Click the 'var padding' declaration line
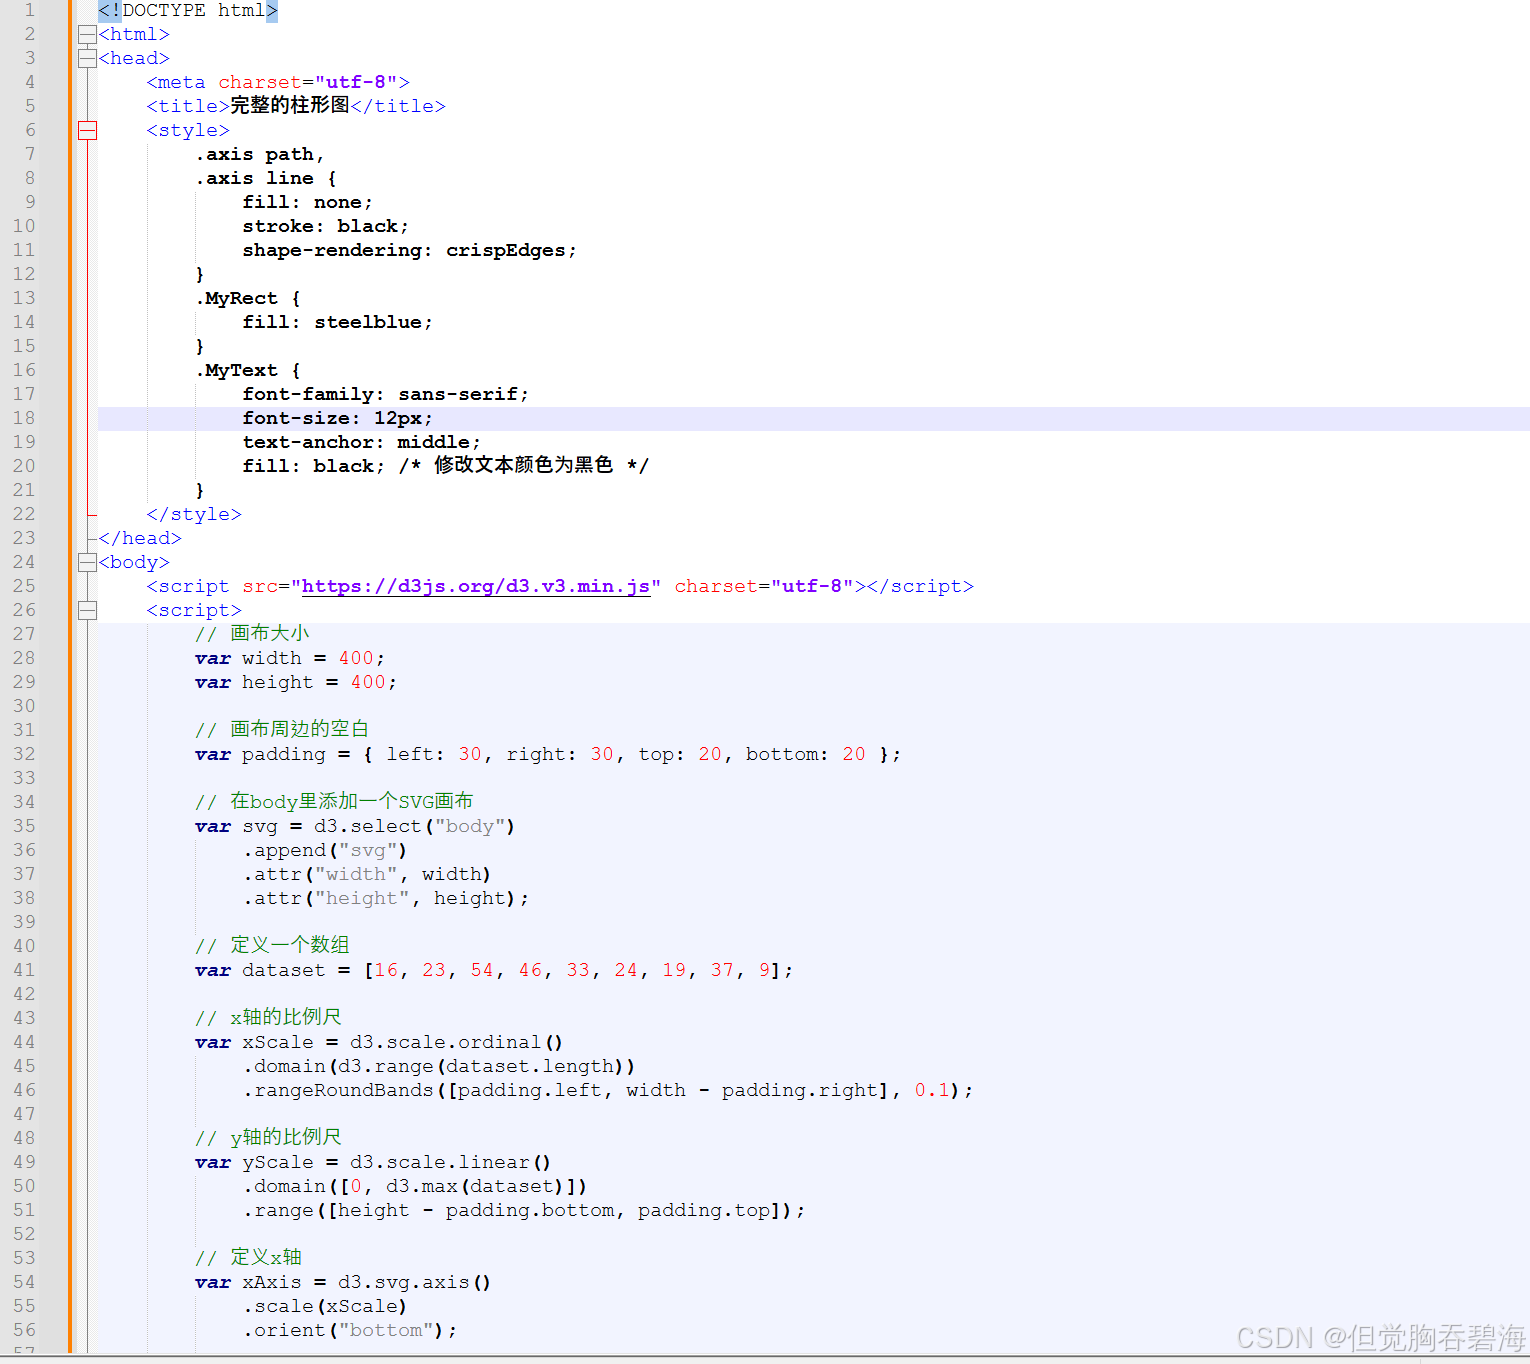 [547, 754]
